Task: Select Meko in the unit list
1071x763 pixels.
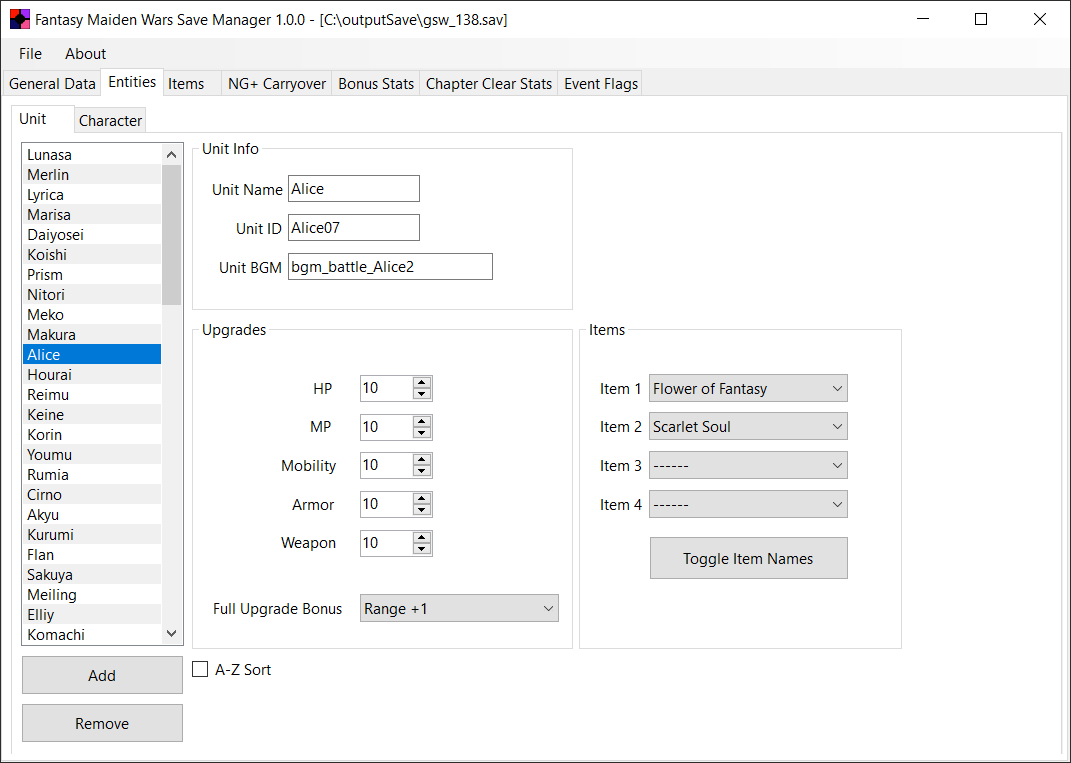Action: pos(92,314)
